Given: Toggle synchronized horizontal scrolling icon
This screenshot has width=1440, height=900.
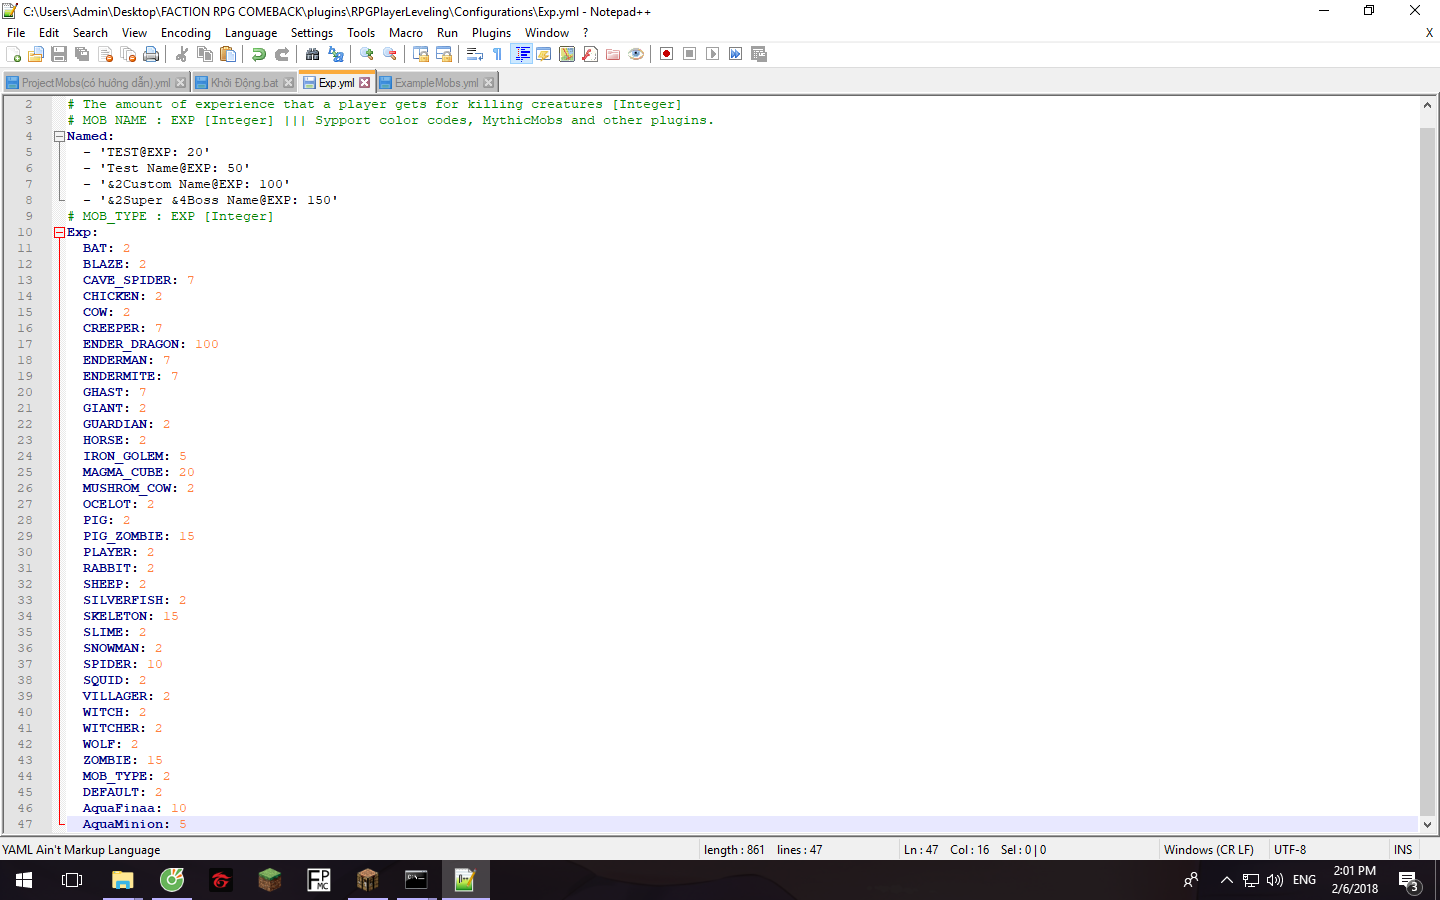Looking at the screenshot, I should pos(444,54).
